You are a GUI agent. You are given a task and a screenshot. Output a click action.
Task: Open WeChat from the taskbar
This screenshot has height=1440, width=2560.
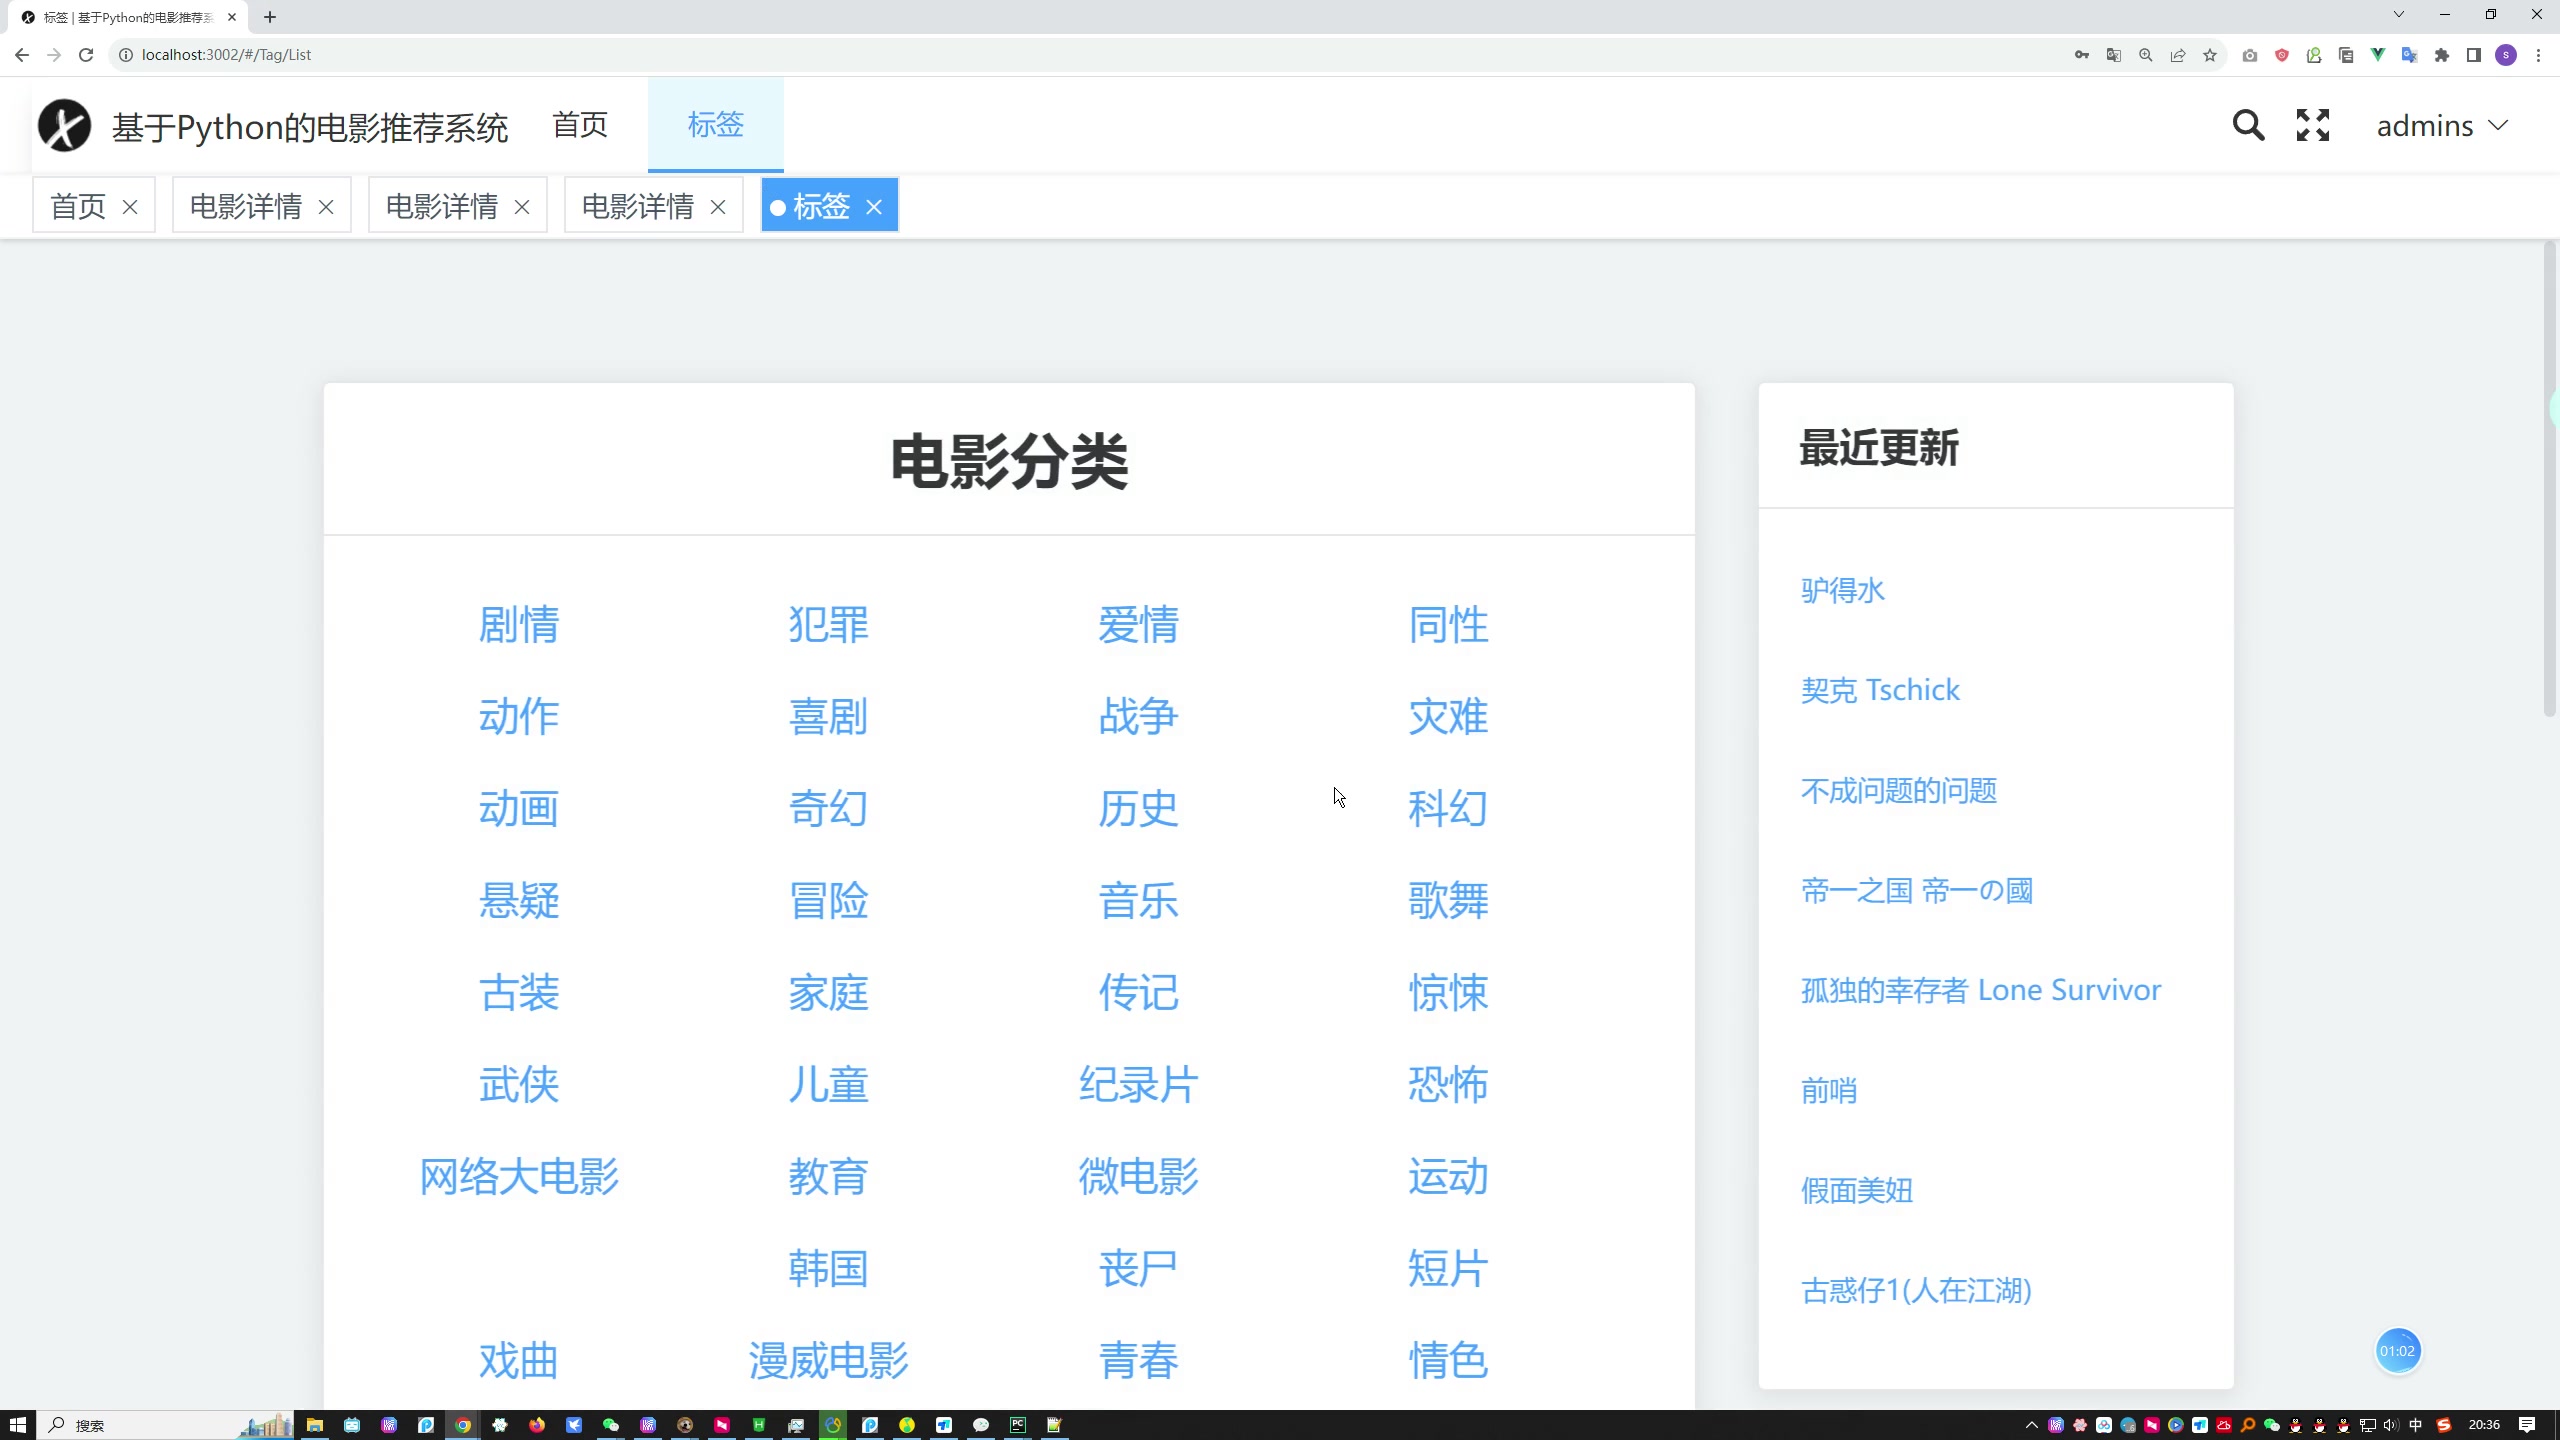(x=611, y=1425)
